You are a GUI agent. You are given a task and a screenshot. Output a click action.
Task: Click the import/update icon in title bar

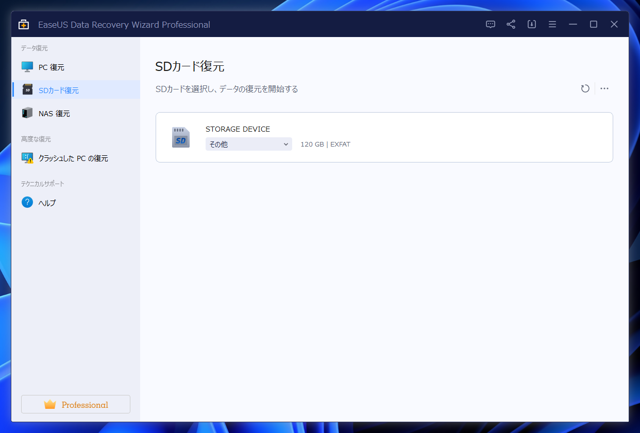[531, 24]
